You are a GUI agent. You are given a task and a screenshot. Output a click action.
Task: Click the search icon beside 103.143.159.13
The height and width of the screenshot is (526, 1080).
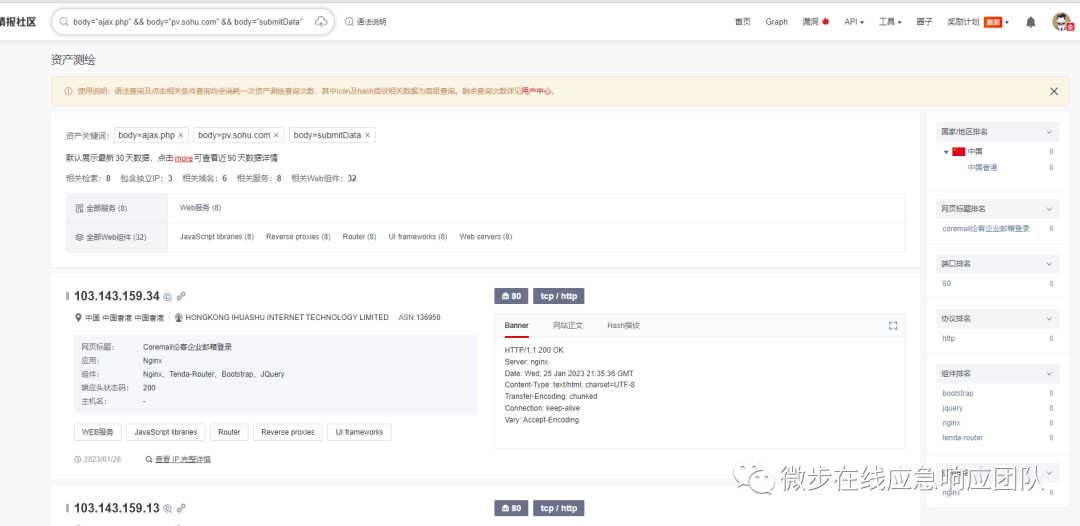point(167,509)
